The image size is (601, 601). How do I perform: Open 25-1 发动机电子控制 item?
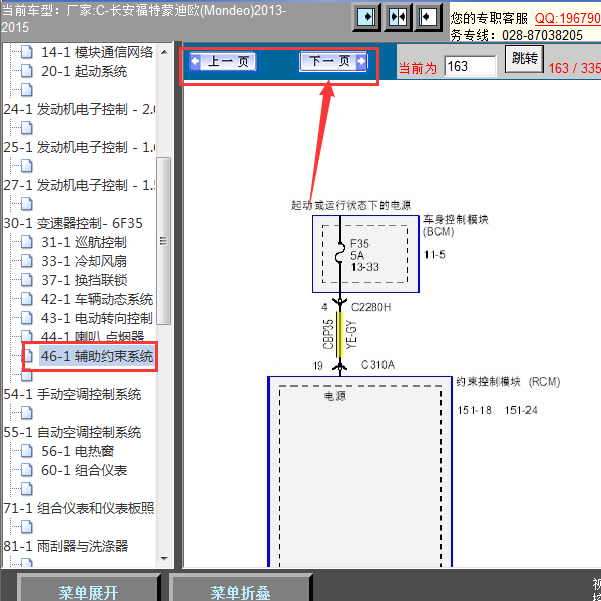pyautogui.click(x=79, y=147)
